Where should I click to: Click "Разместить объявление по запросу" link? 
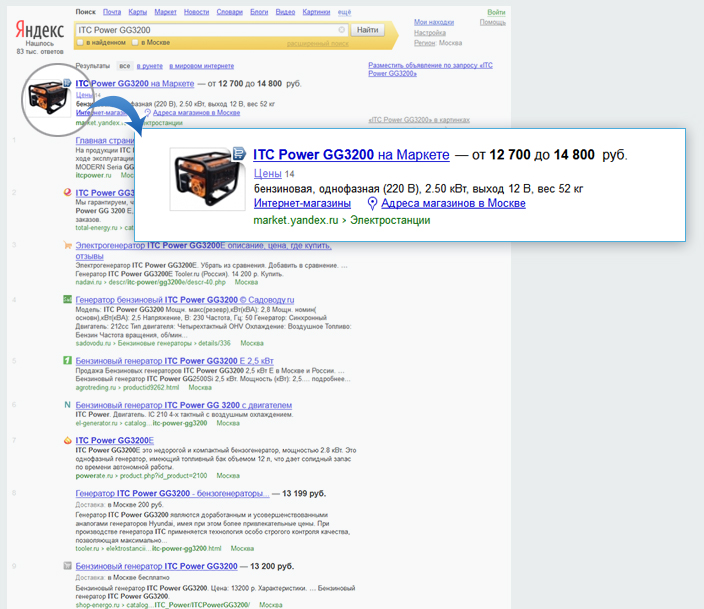[x=430, y=69]
